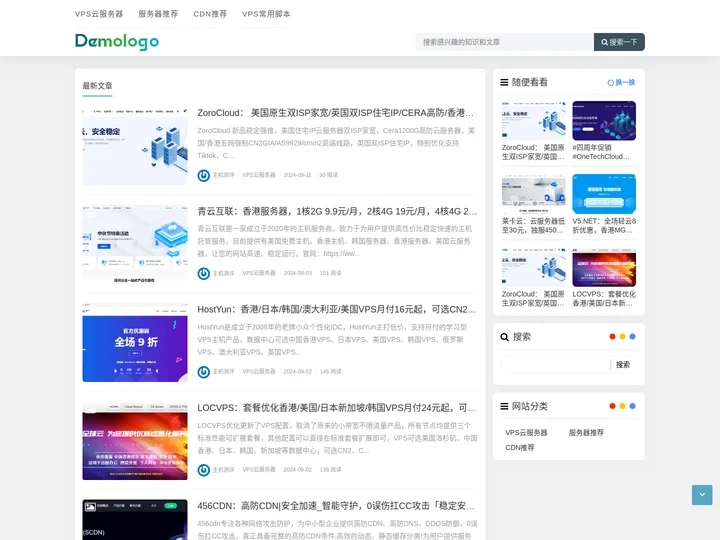Open the 456CDN article thumbnail
The height and width of the screenshot is (540, 720).
pyautogui.click(x=135, y=520)
